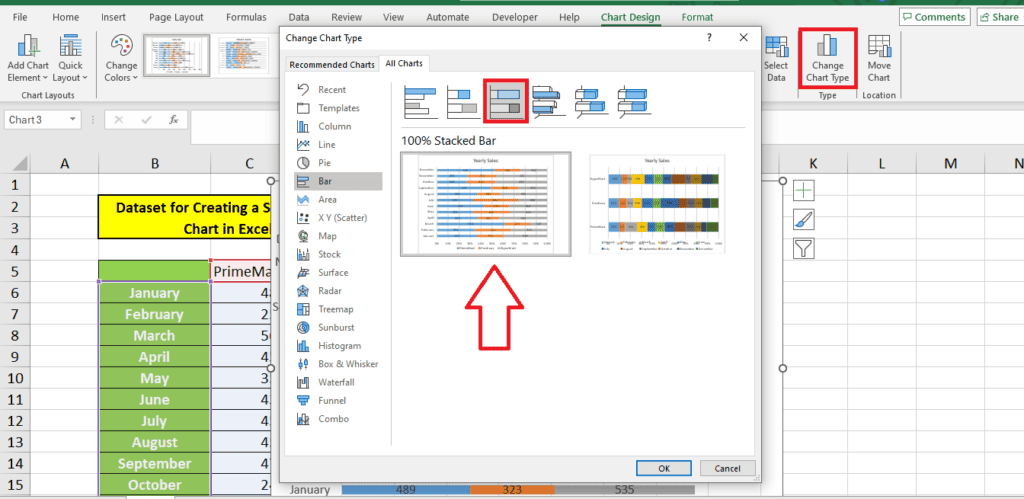This screenshot has height=499, width=1024.
Task: Open the File tab
Action: click(x=20, y=18)
